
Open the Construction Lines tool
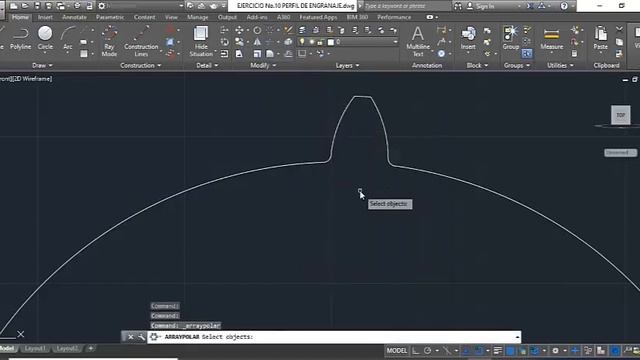point(141,40)
